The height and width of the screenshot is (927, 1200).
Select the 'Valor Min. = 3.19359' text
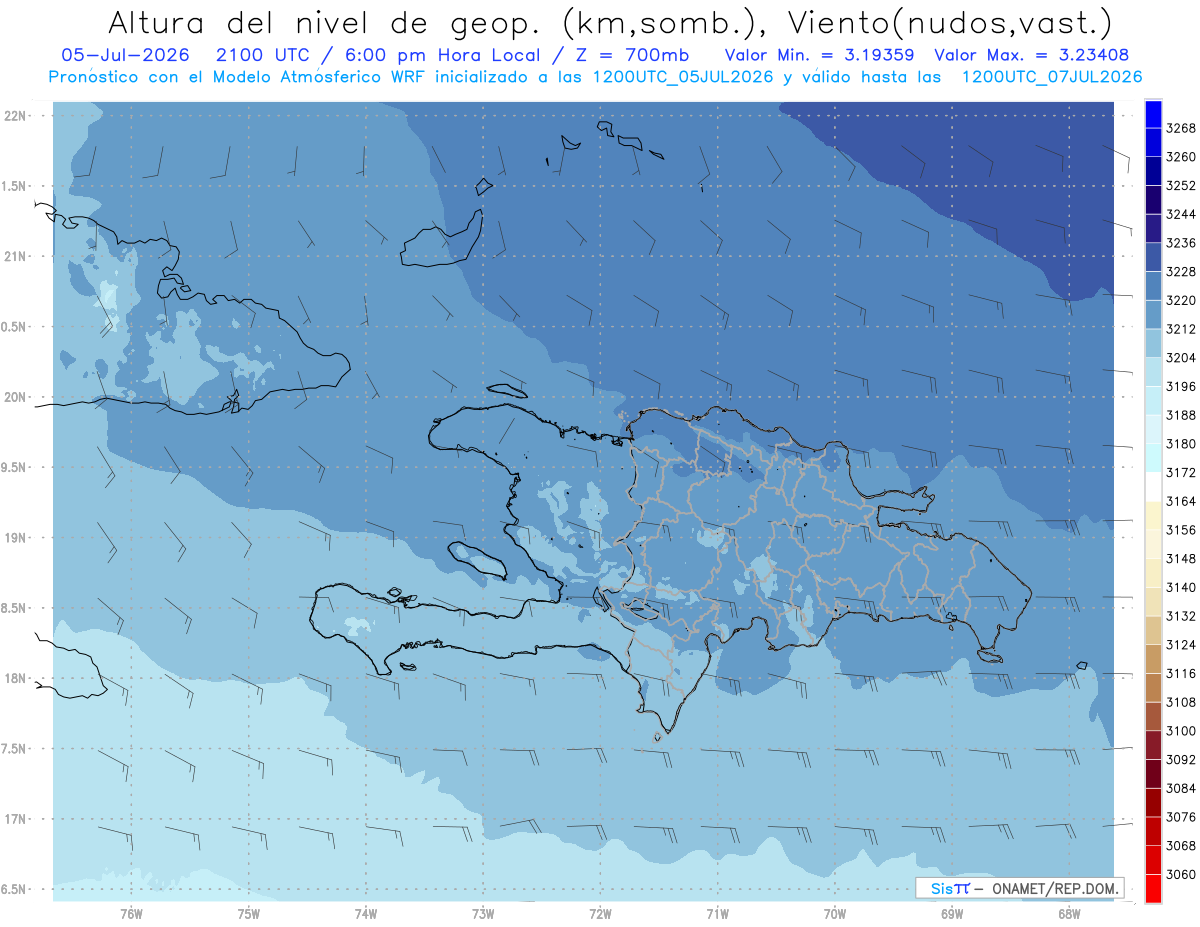819,55
